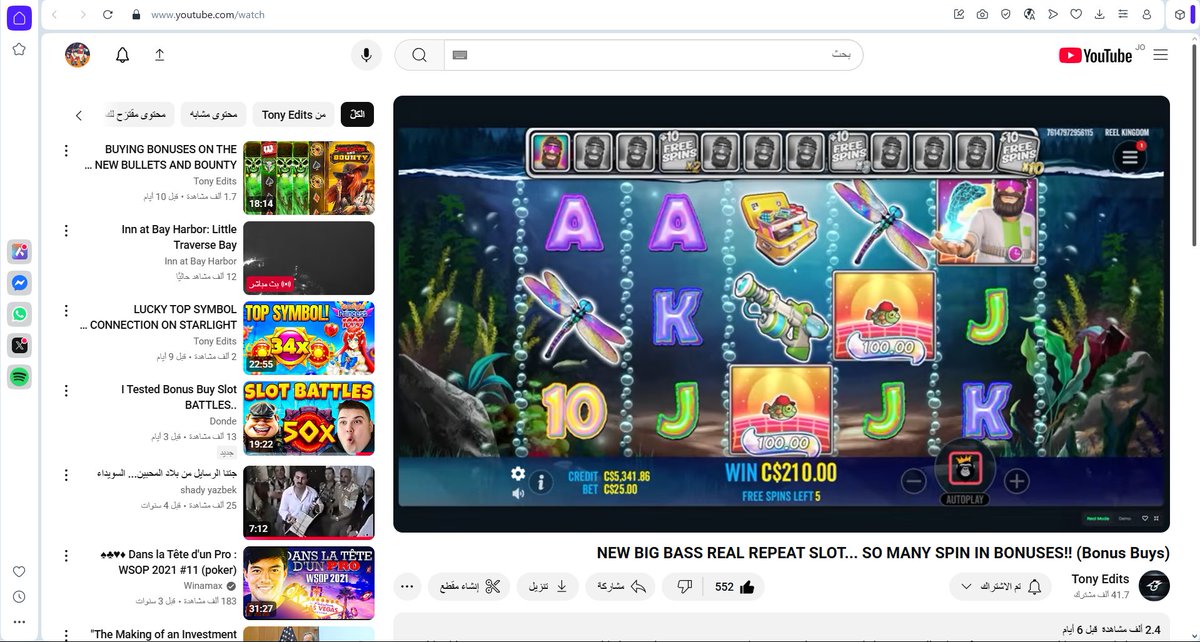Open YouTube notifications bell

click(x=122, y=55)
